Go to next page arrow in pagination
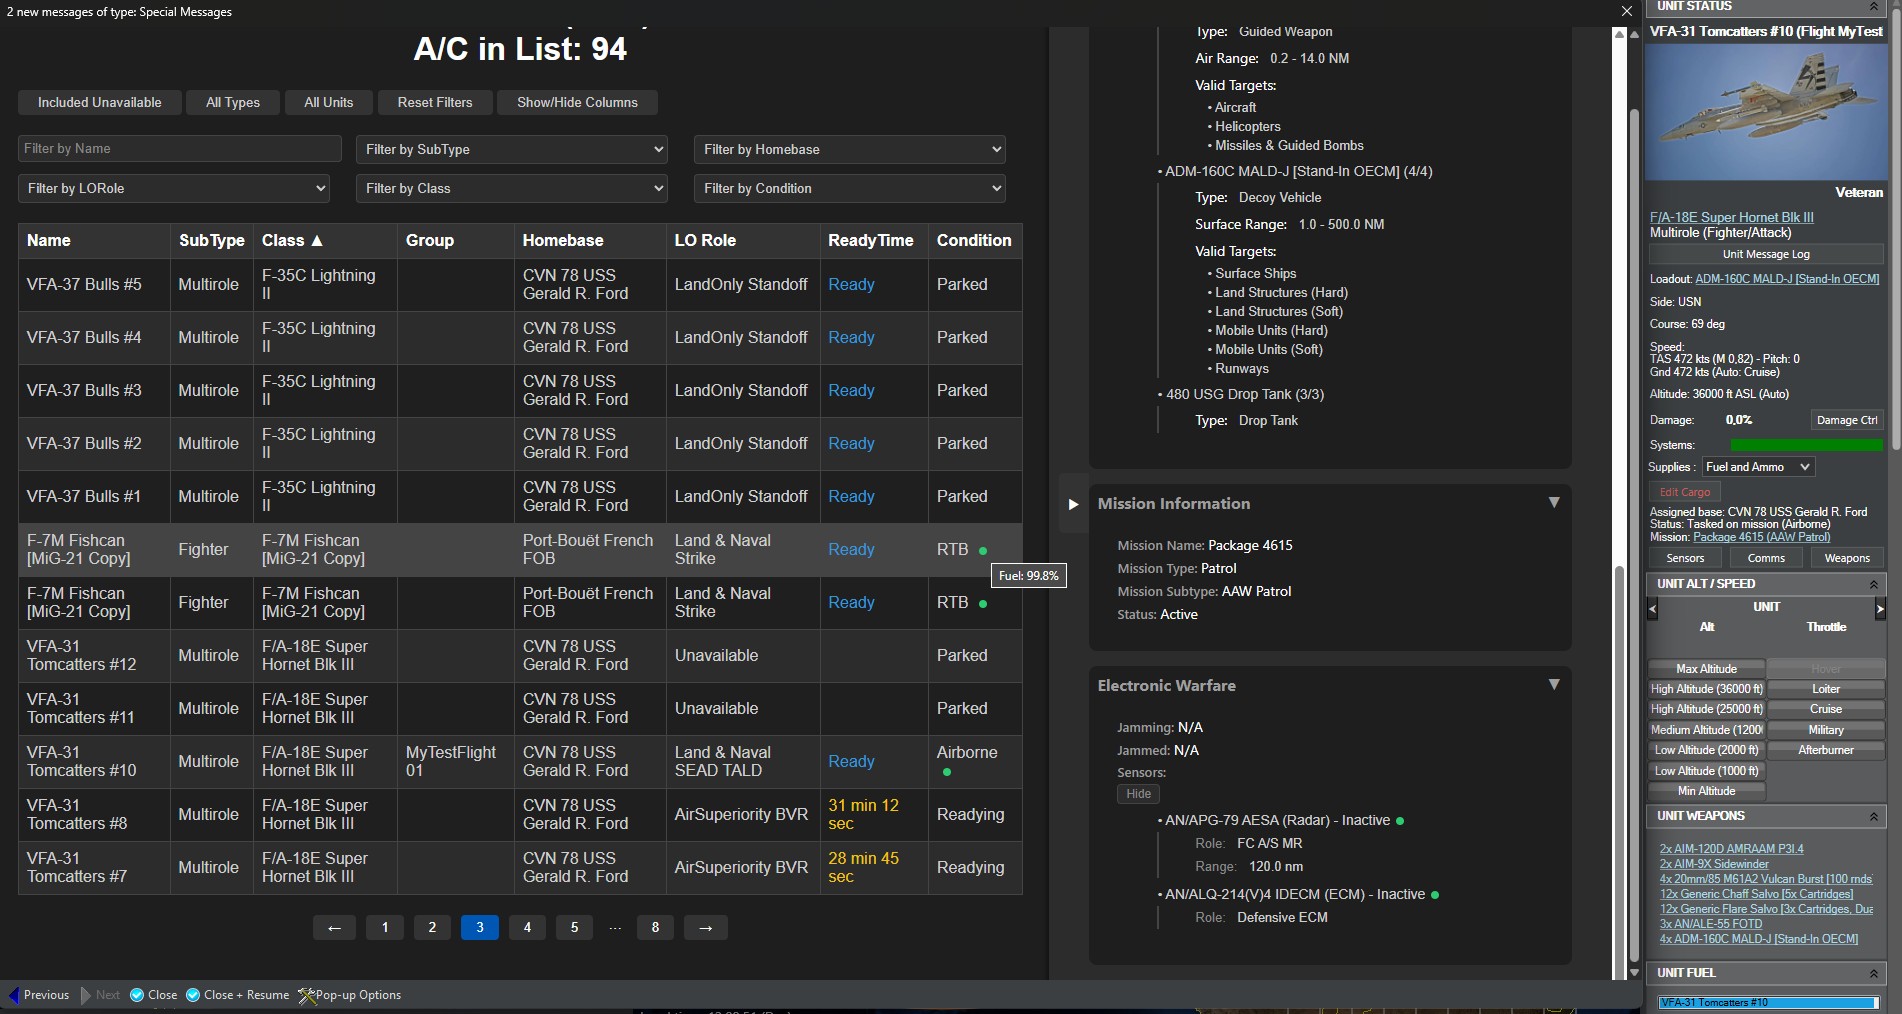Image resolution: width=1902 pixels, height=1014 pixels. point(705,928)
